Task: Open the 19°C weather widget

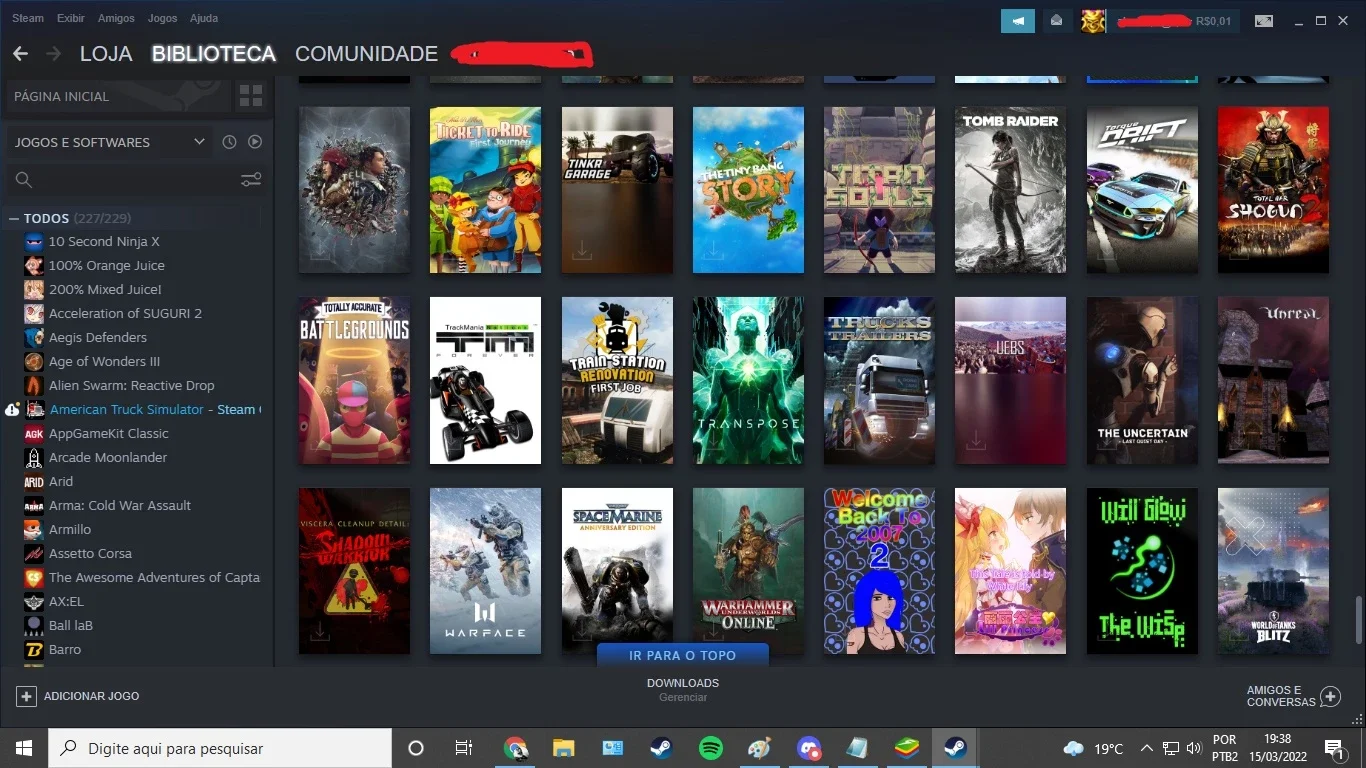Action: [x=1094, y=748]
